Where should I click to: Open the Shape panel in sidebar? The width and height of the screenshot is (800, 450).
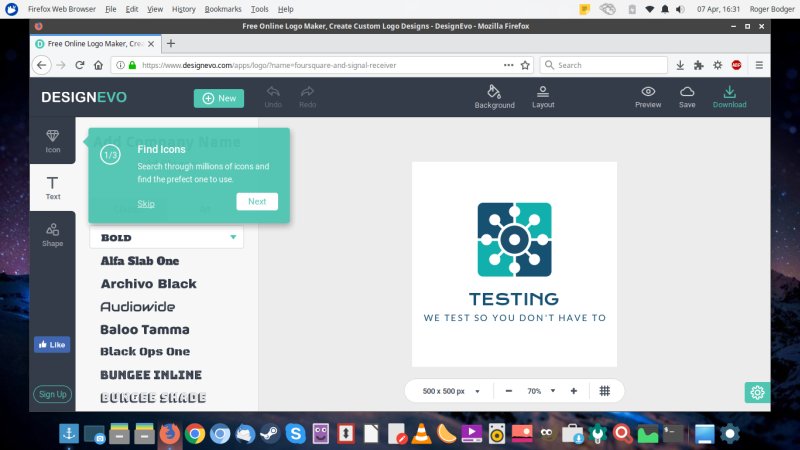(x=53, y=235)
